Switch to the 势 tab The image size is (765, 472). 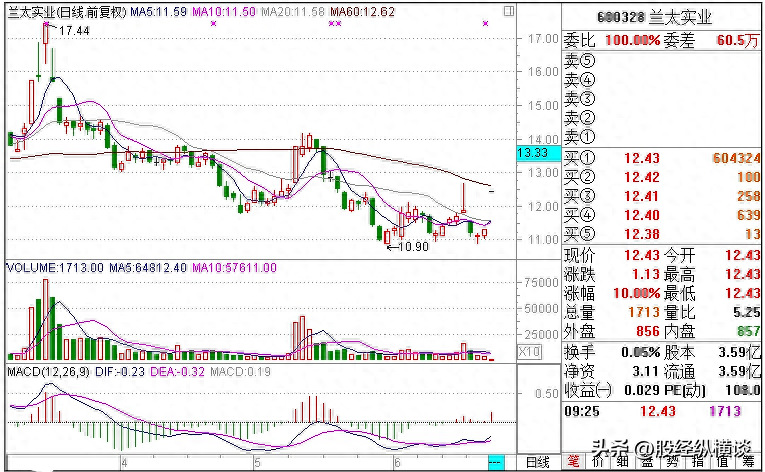672,462
